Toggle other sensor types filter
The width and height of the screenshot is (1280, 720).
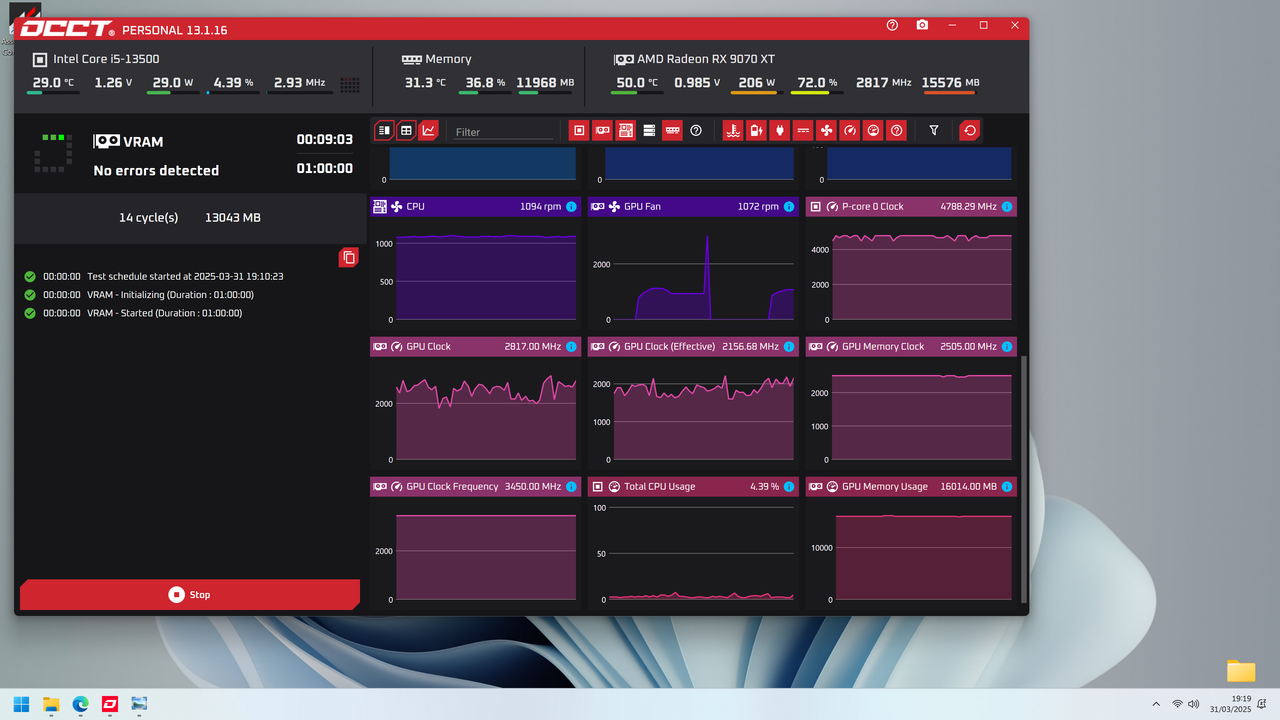pos(897,130)
